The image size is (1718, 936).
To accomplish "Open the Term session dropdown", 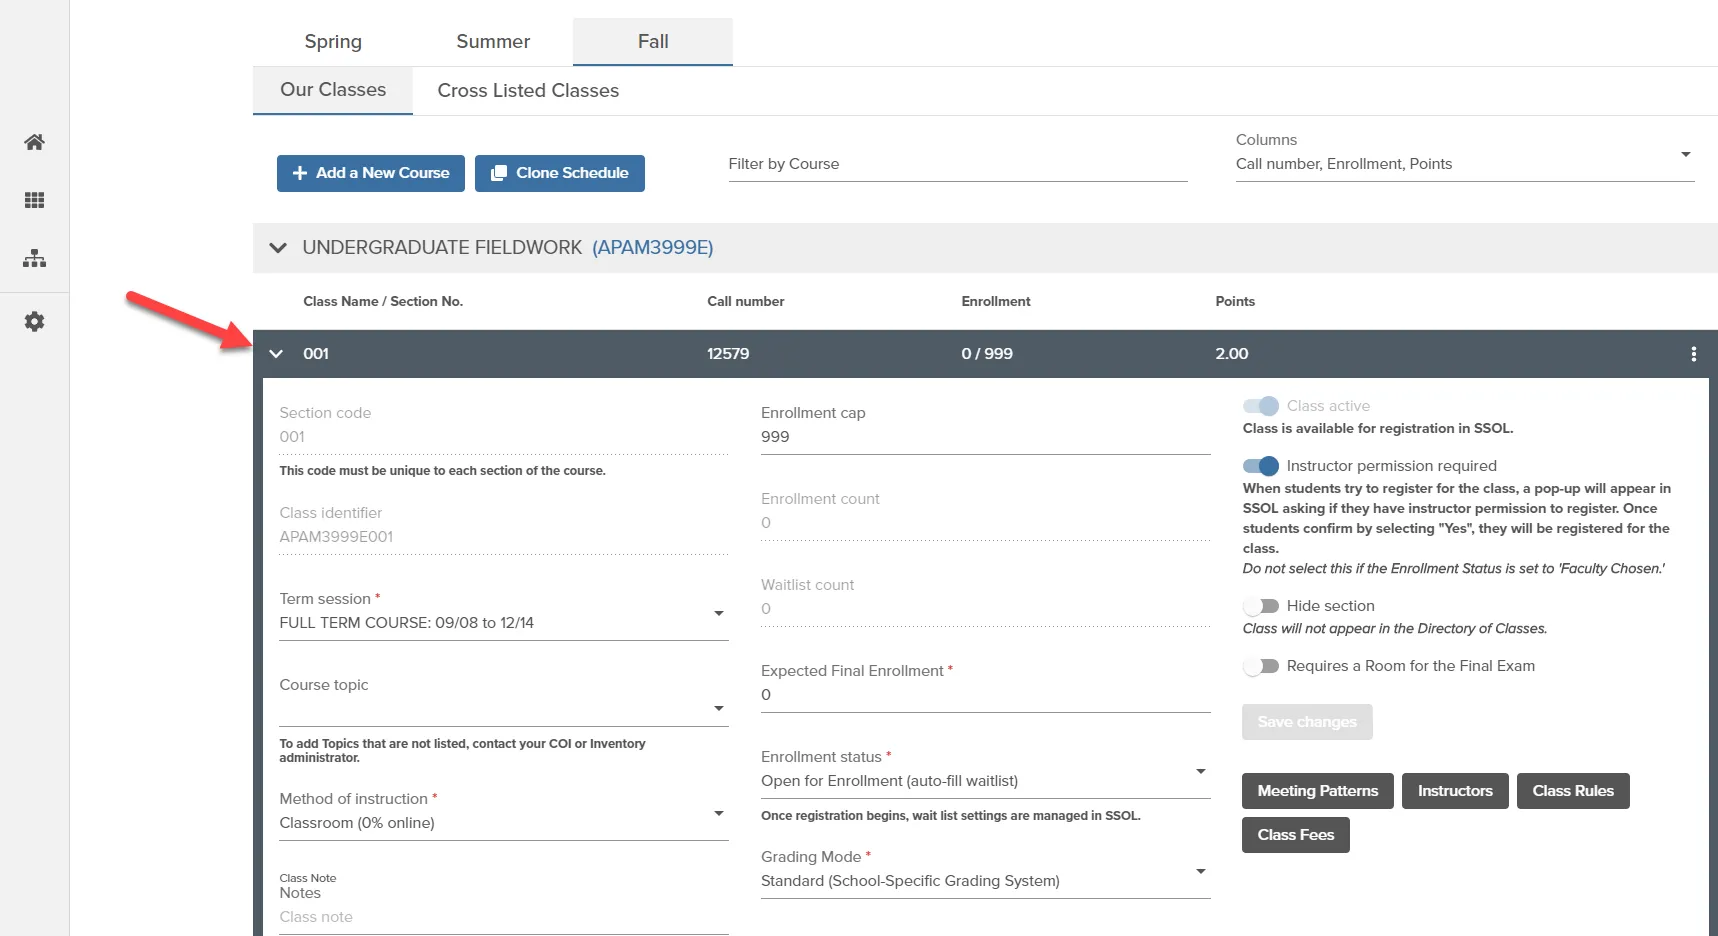I will (x=504, y=613).
